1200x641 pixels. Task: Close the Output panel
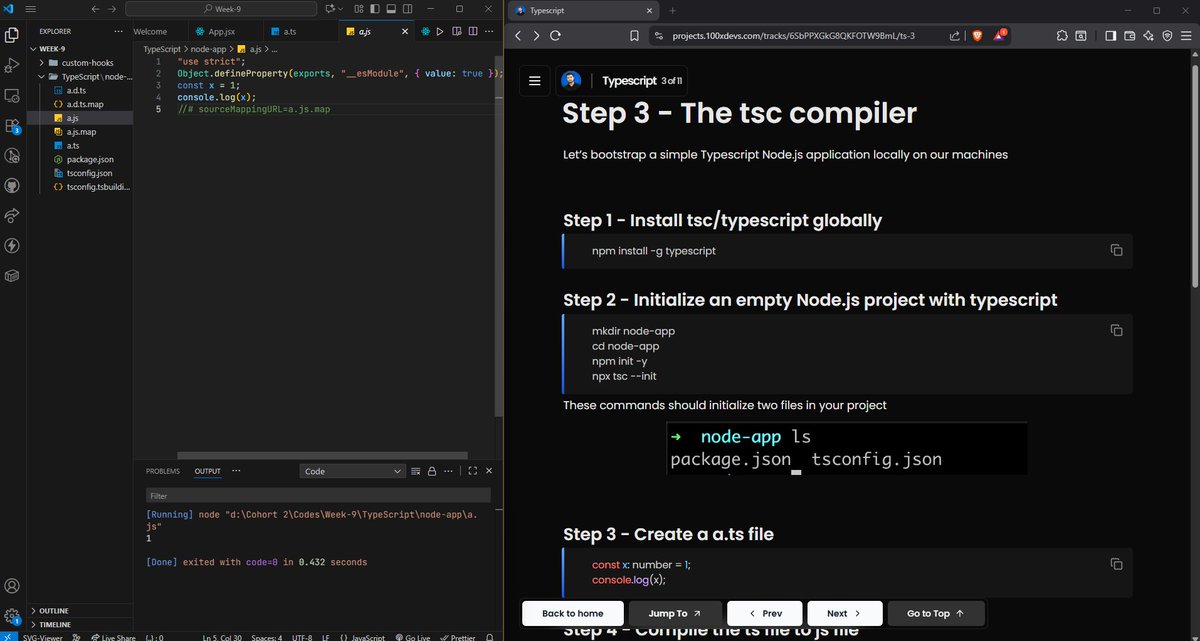(489, 471)
